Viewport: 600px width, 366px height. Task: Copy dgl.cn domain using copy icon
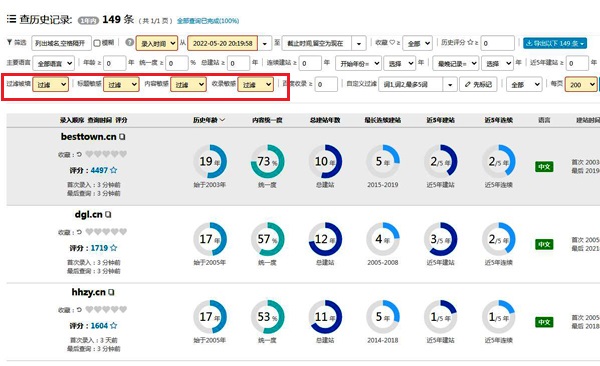(x=108, y=214)
